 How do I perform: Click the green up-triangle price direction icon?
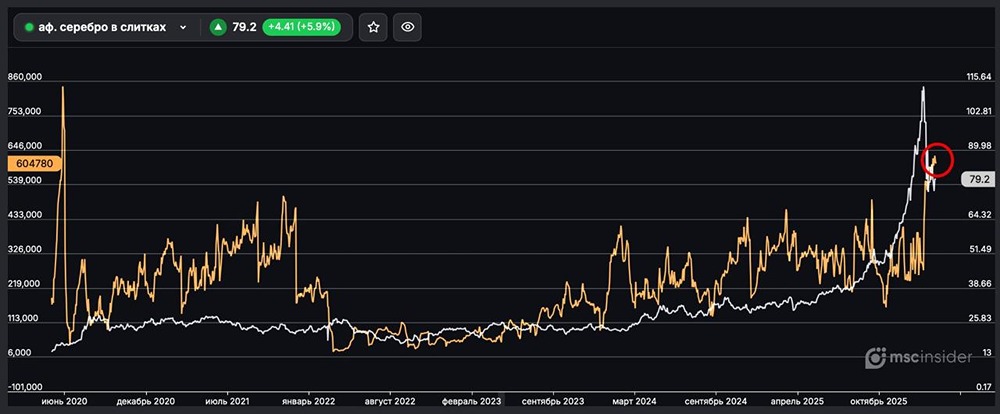point(217,28)
